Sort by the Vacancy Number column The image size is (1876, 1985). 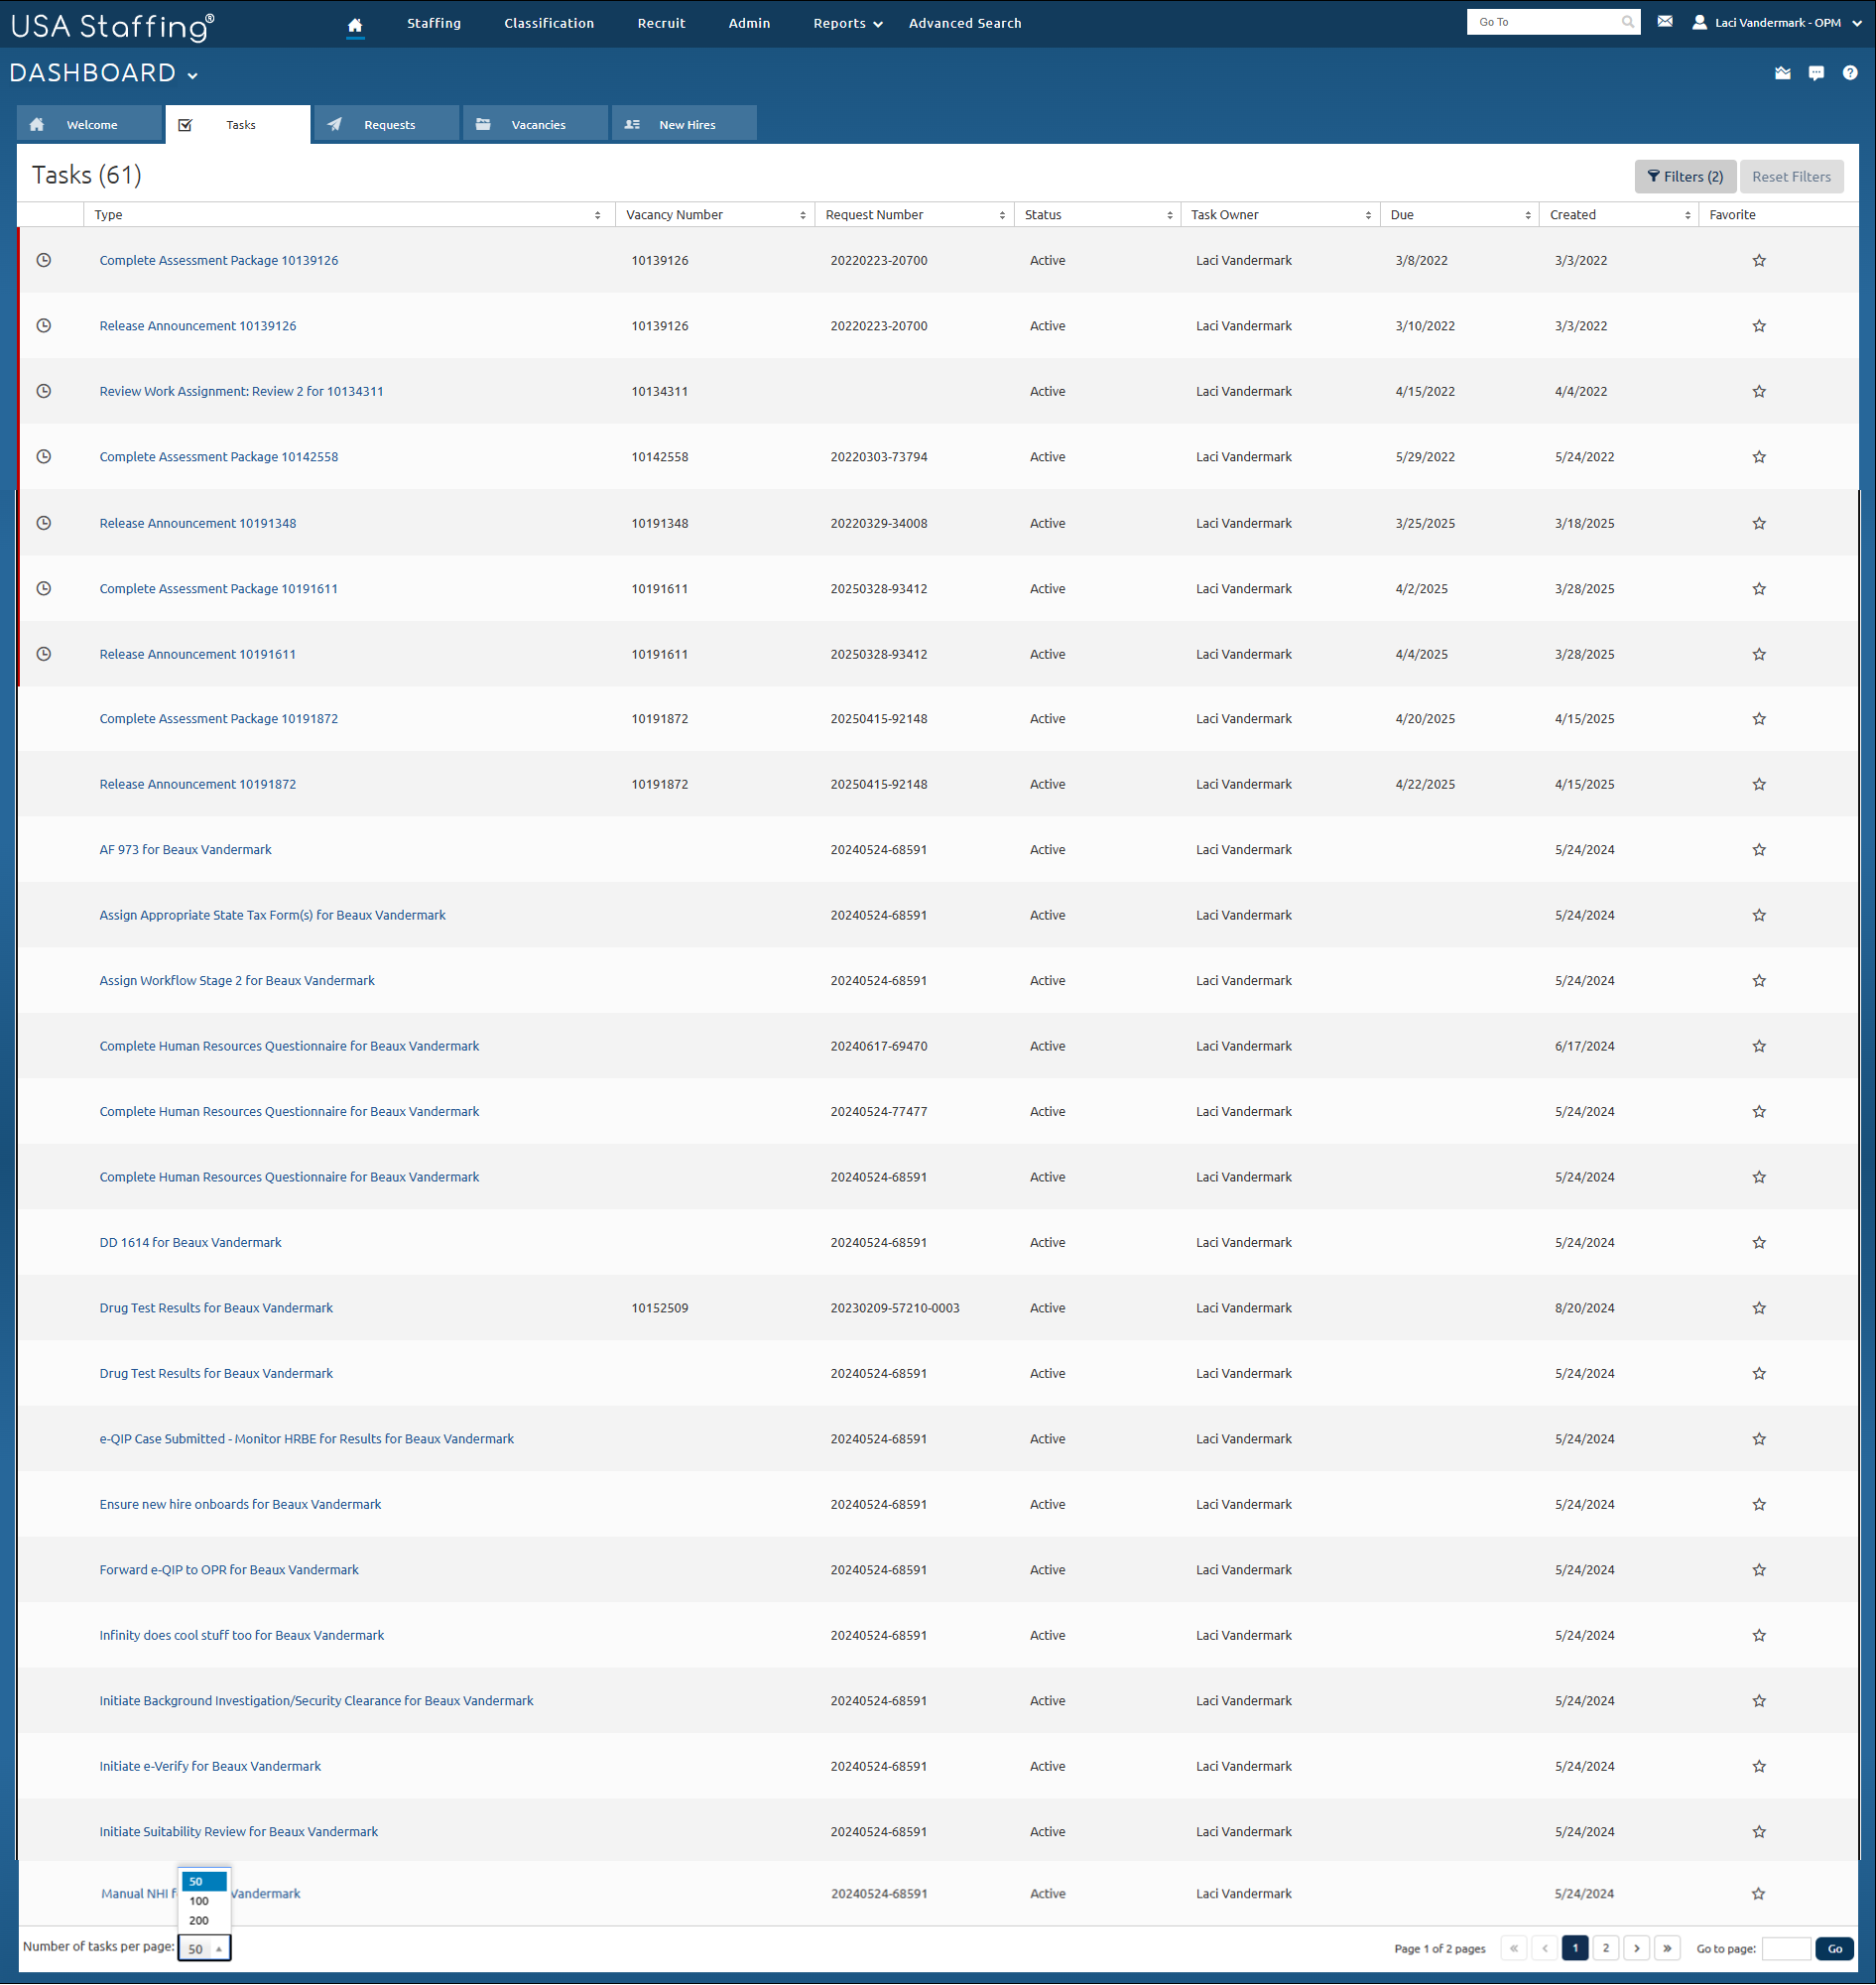coord(803,215)
